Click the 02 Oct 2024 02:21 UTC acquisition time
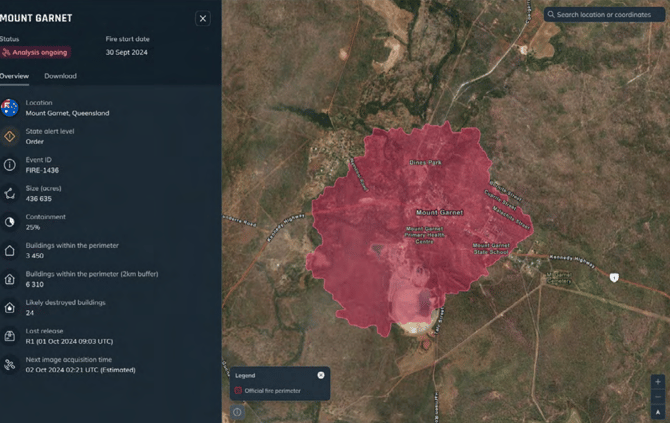 click(x=80, y=370)
